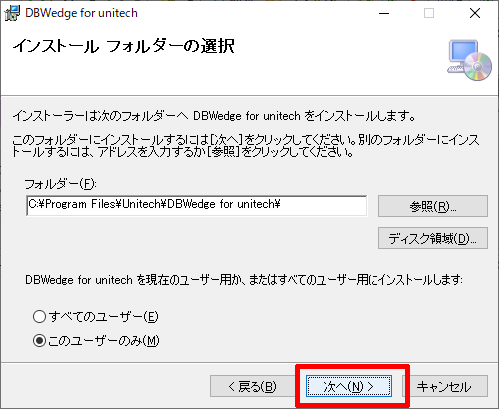
Task: Open the 参照(R) browse folder dialog
Action: pos(433,206)
